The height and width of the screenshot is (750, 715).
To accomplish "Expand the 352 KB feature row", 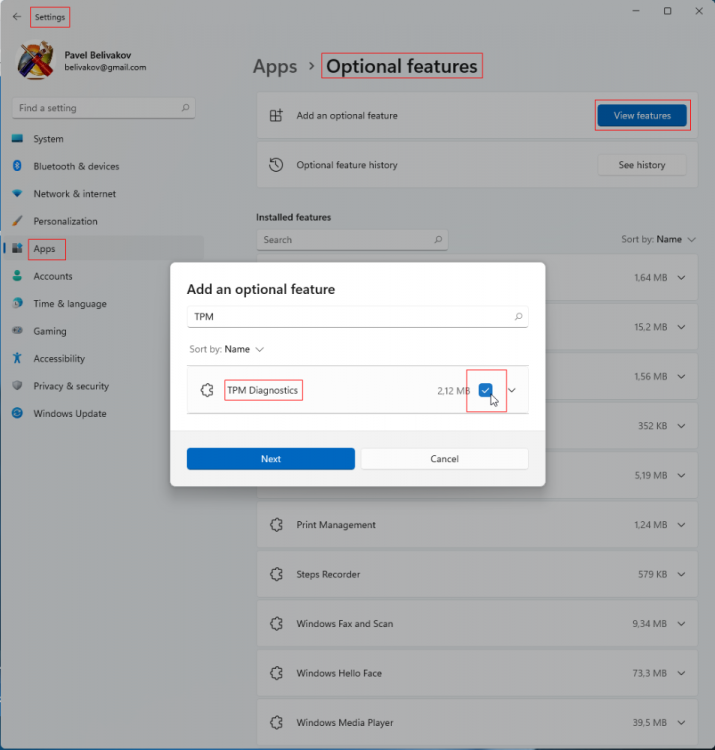I will tap(682, 426).
